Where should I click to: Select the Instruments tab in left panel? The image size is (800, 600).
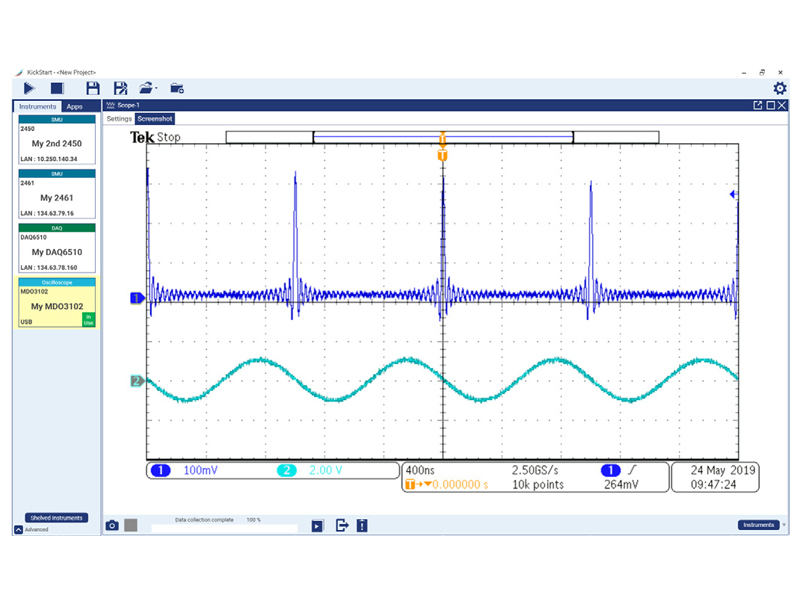(38, 106)
